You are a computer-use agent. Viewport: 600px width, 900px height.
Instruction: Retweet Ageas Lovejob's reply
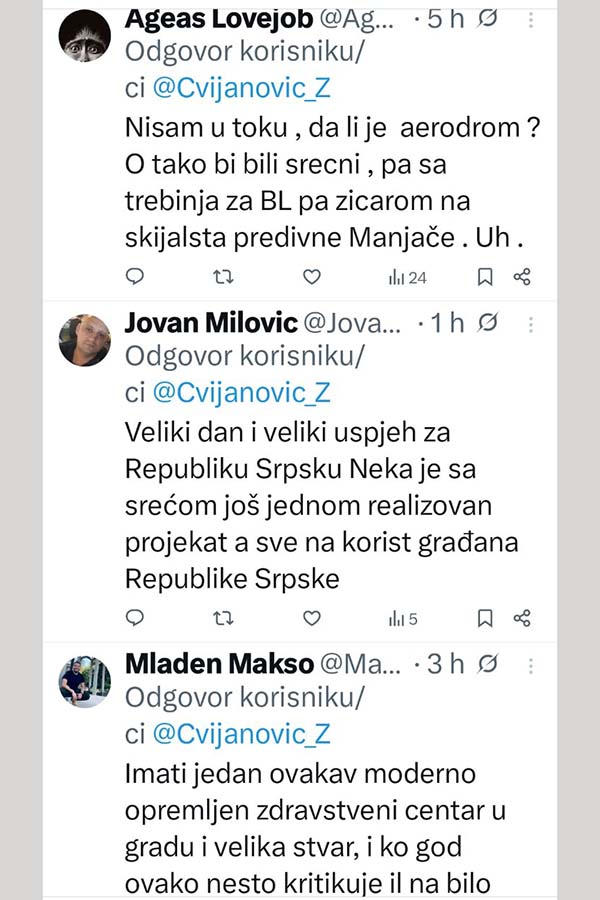223,277
